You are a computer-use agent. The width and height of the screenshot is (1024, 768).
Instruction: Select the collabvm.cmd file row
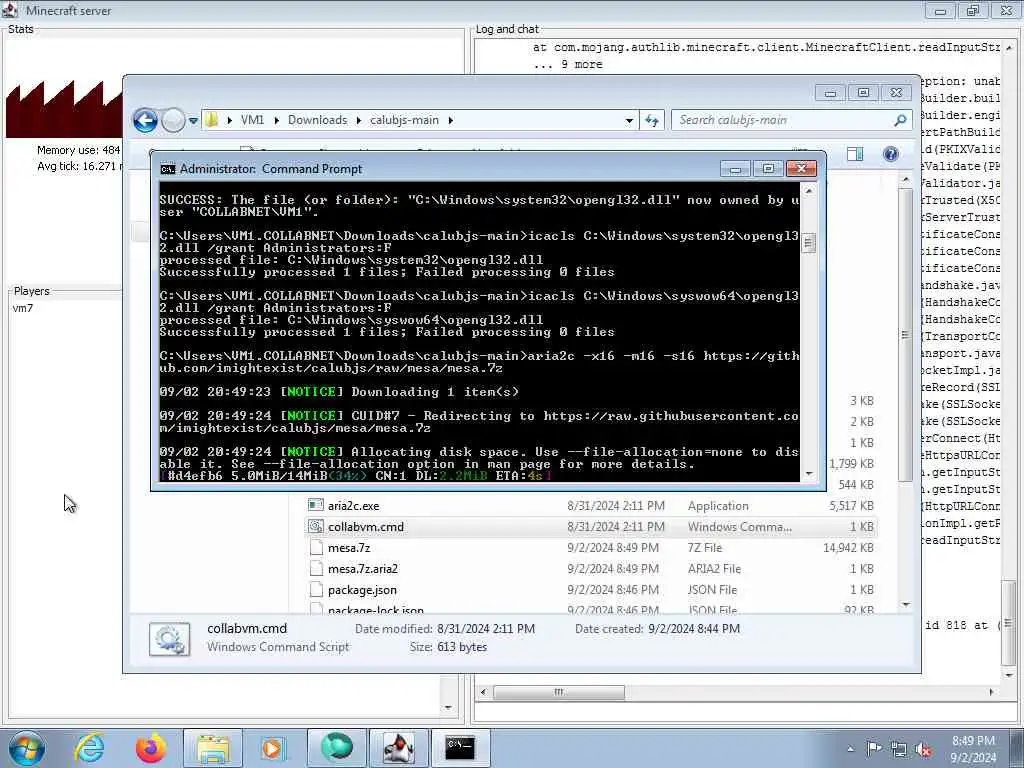click(x=591, y=526)
